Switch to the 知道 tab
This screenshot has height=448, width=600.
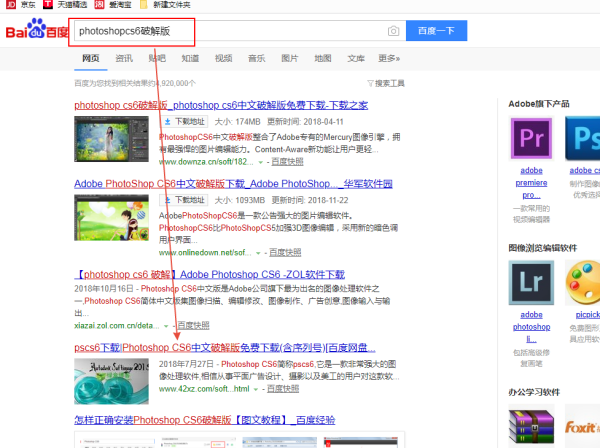coord(190,58)
